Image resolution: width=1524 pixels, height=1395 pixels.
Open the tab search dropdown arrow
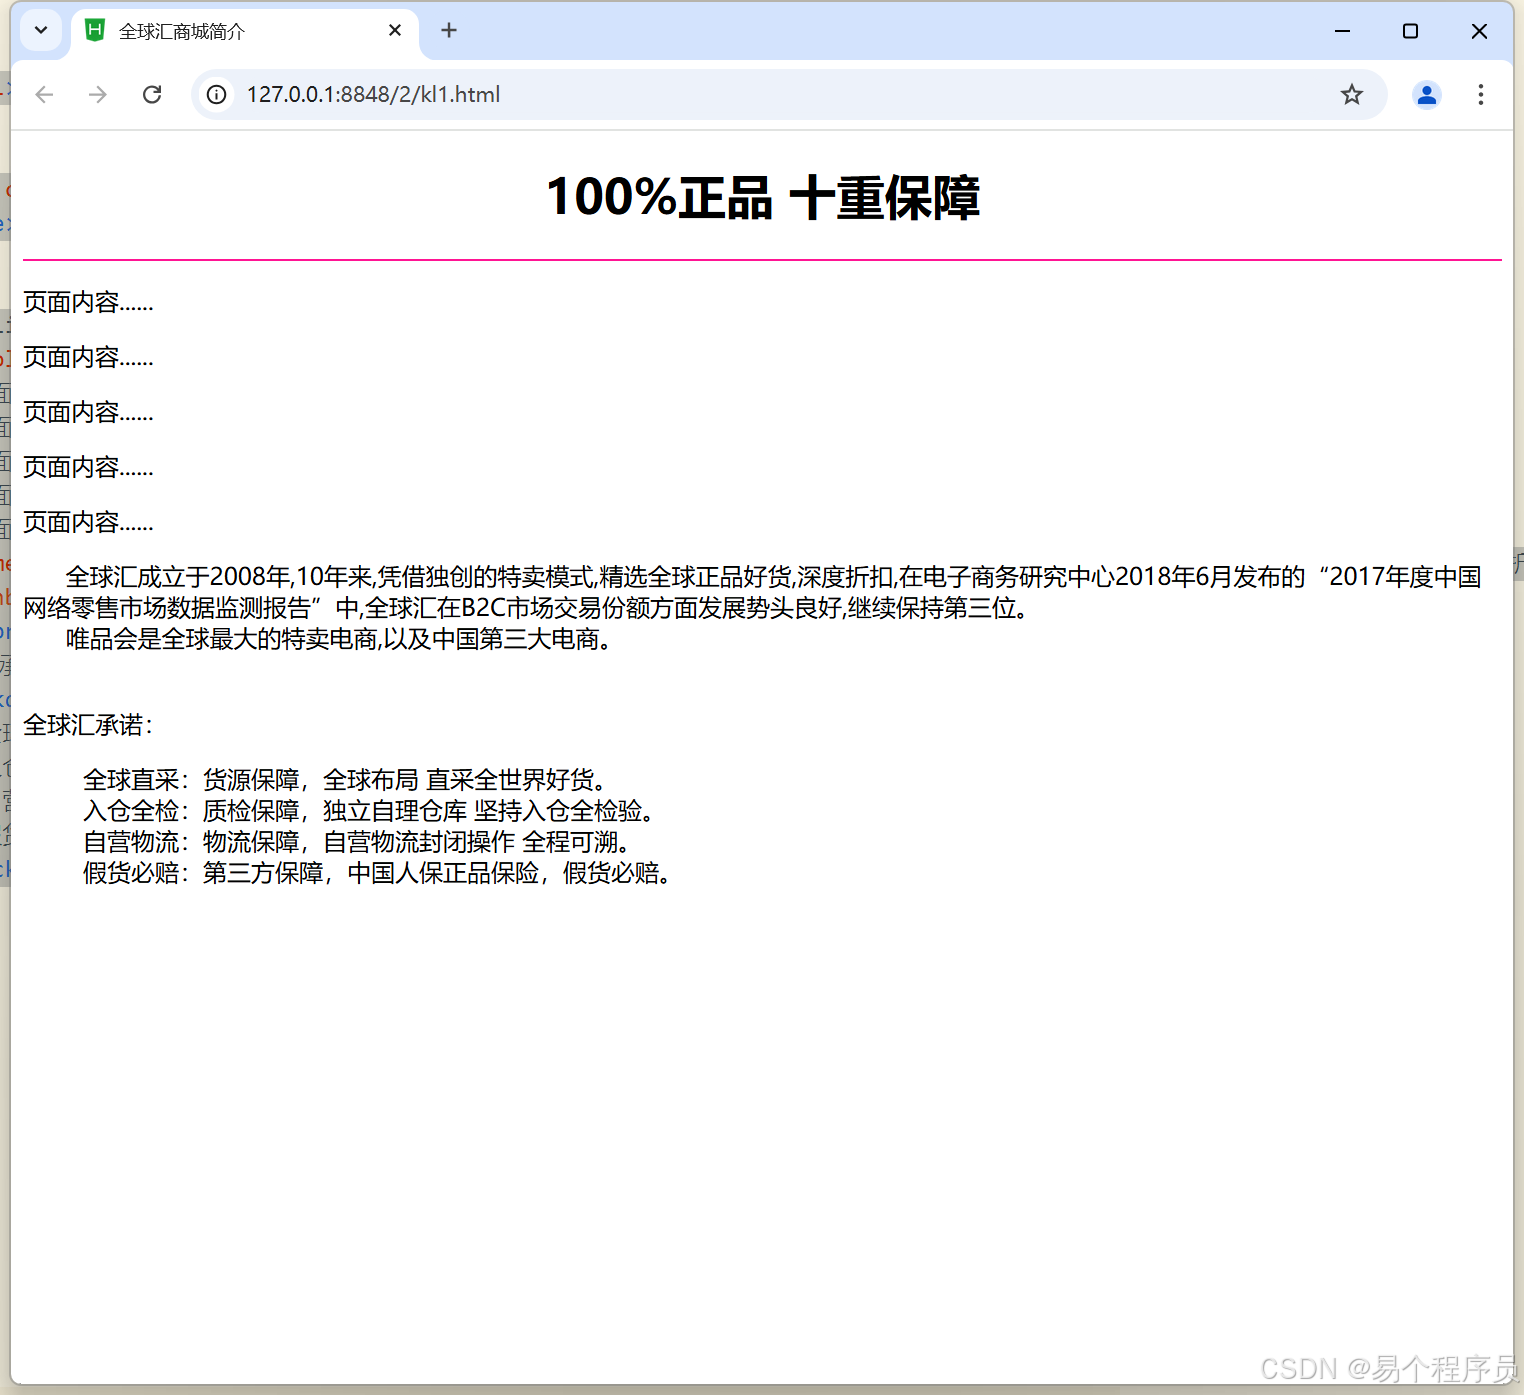[x=41, y=30]
